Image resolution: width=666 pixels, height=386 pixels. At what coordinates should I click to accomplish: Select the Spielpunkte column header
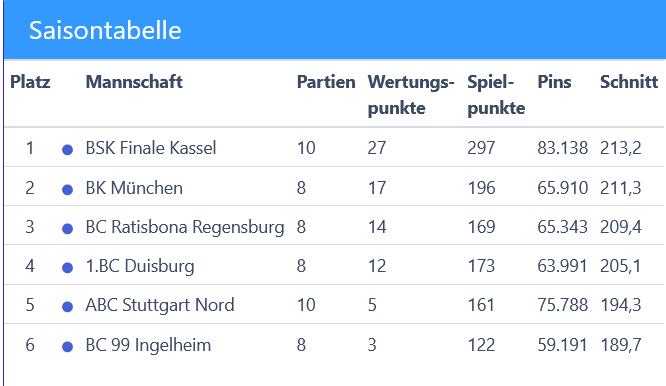point(496,95)
